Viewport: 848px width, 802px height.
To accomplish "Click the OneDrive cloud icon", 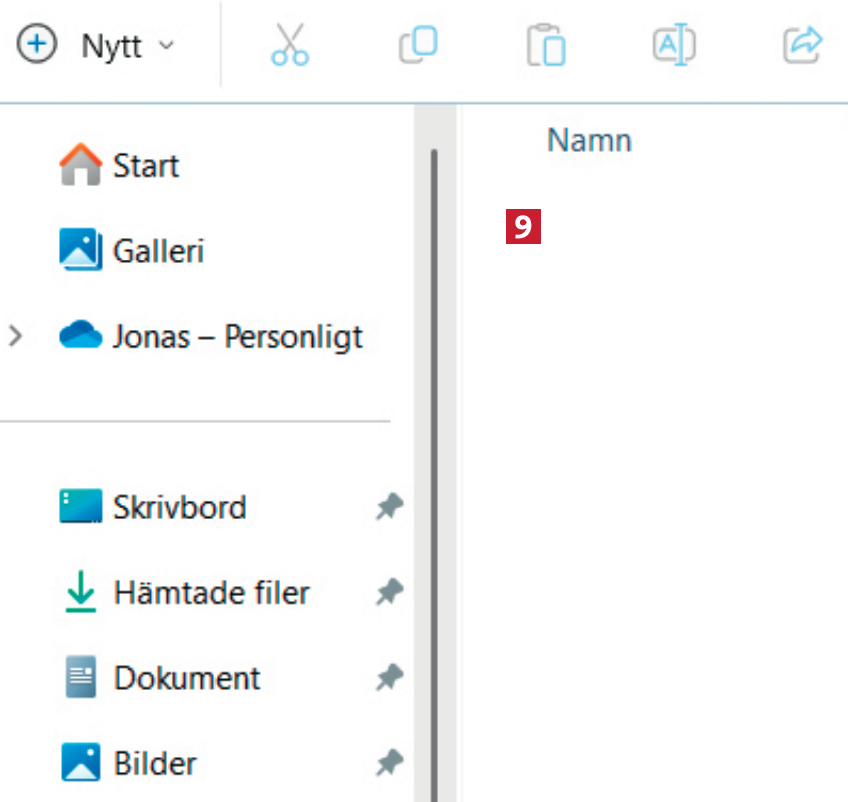I will (81, 336).
